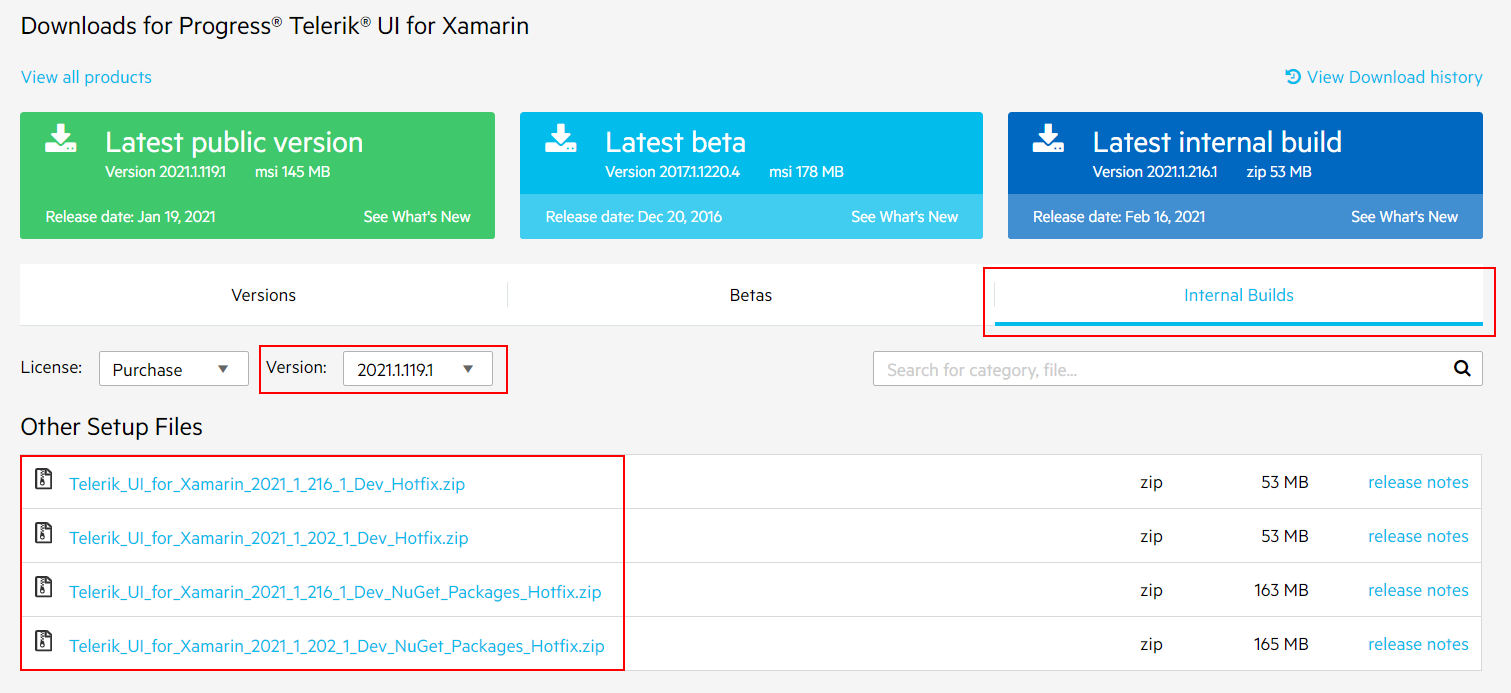Click the zip 53 MB text on blue card
Screen dimensions: 1511x693
[x=1278, y=172]
